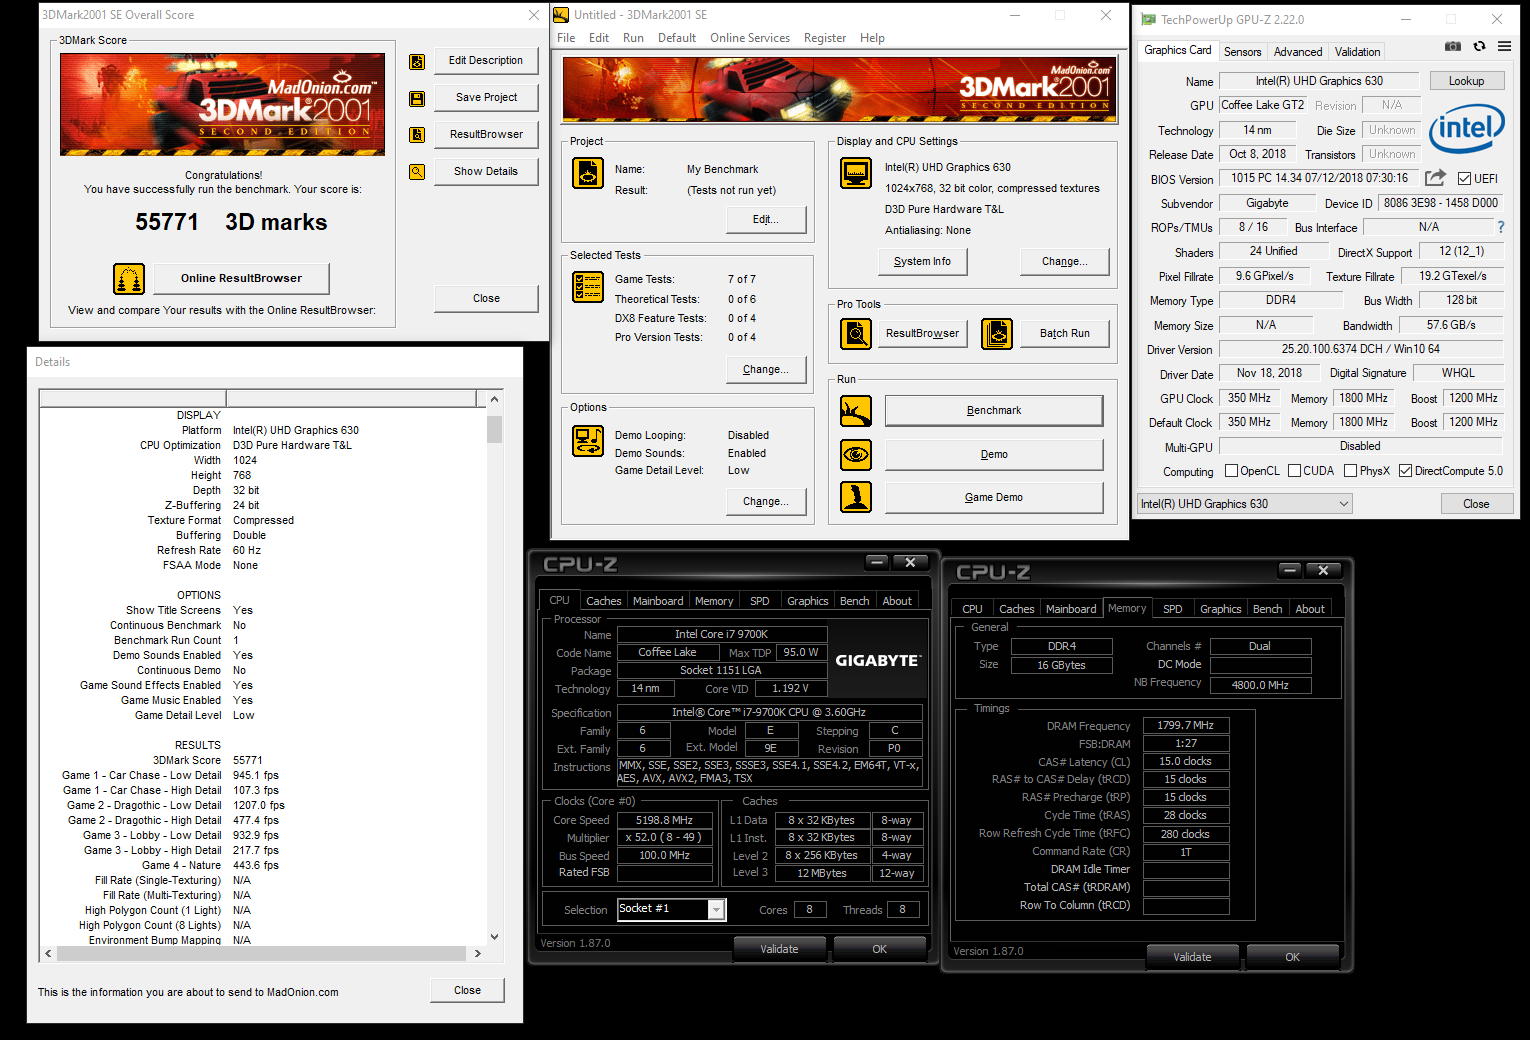Click the Save Project disk icon
This screenshot has width=1530, height=1040.
pos(417,98)
